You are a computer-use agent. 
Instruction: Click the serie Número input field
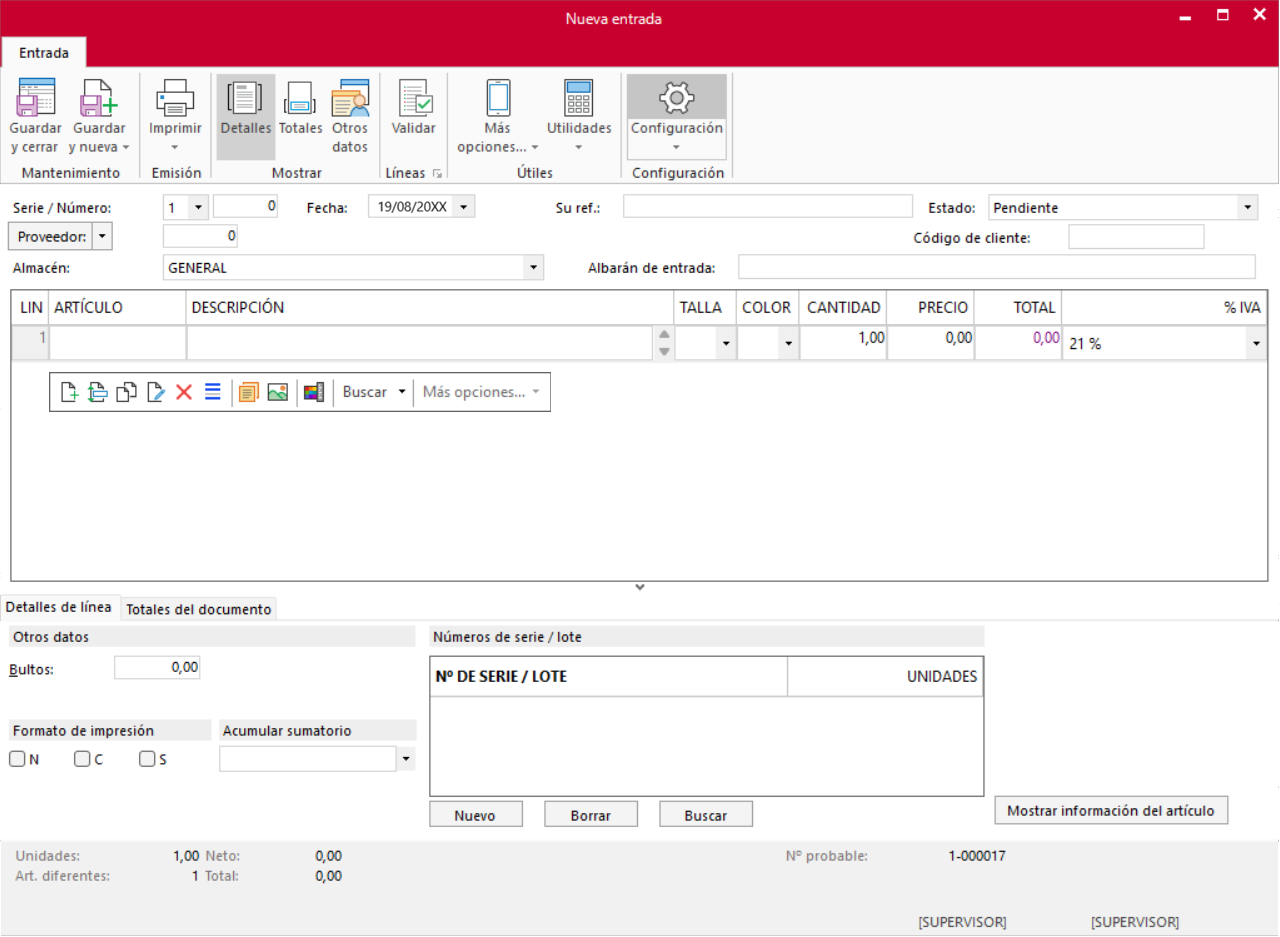(x=246, y=207)
